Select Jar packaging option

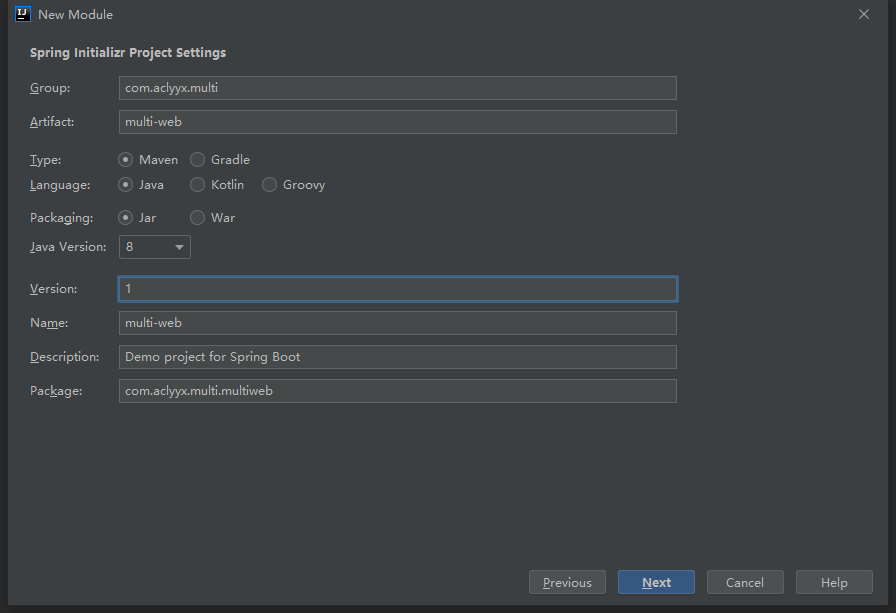point(126,217)
